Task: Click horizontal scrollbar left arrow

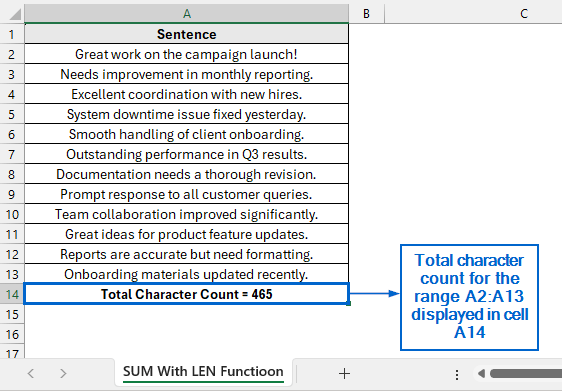Action: [481, 374]
